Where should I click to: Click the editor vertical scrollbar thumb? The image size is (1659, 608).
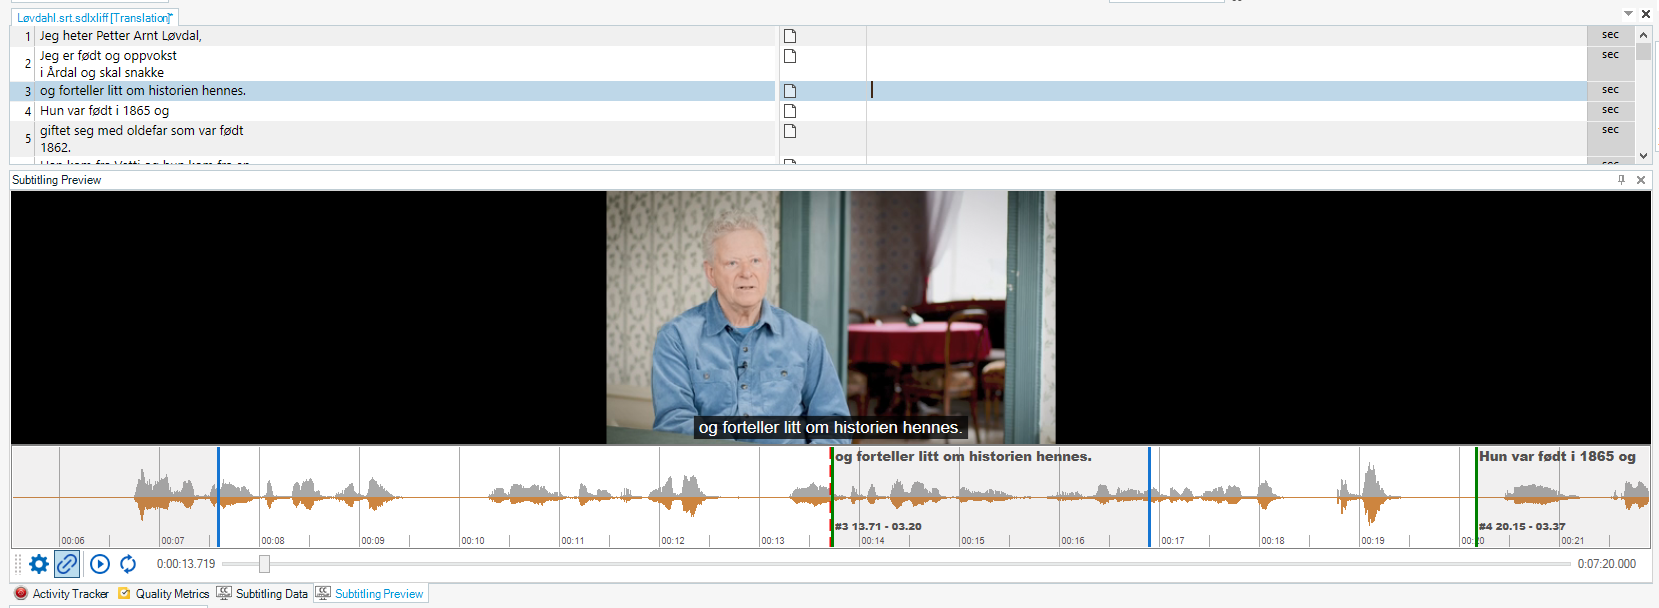pos(1643,52)
